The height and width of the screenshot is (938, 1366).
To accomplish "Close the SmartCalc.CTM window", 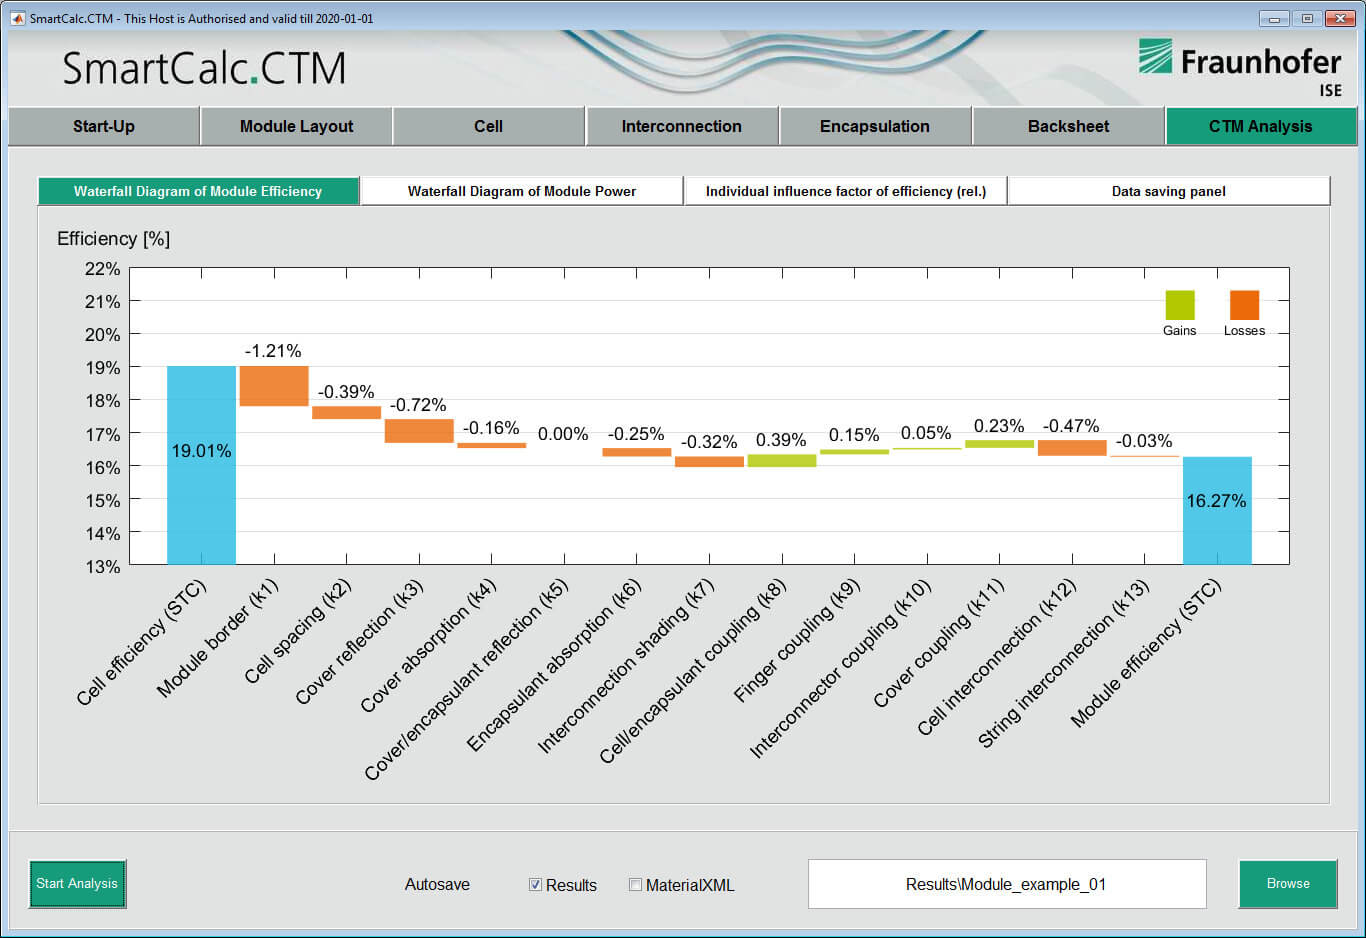I will 1340,18.
